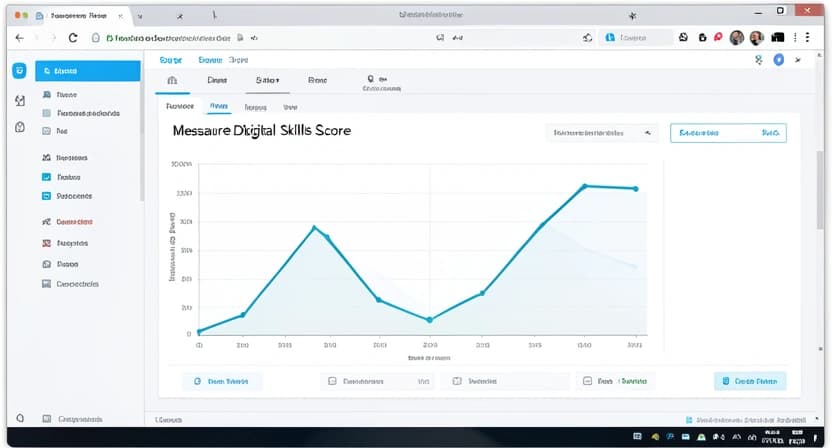Toggle the checkbox item below the chart

pyautogui.click(x=333, y=381)
